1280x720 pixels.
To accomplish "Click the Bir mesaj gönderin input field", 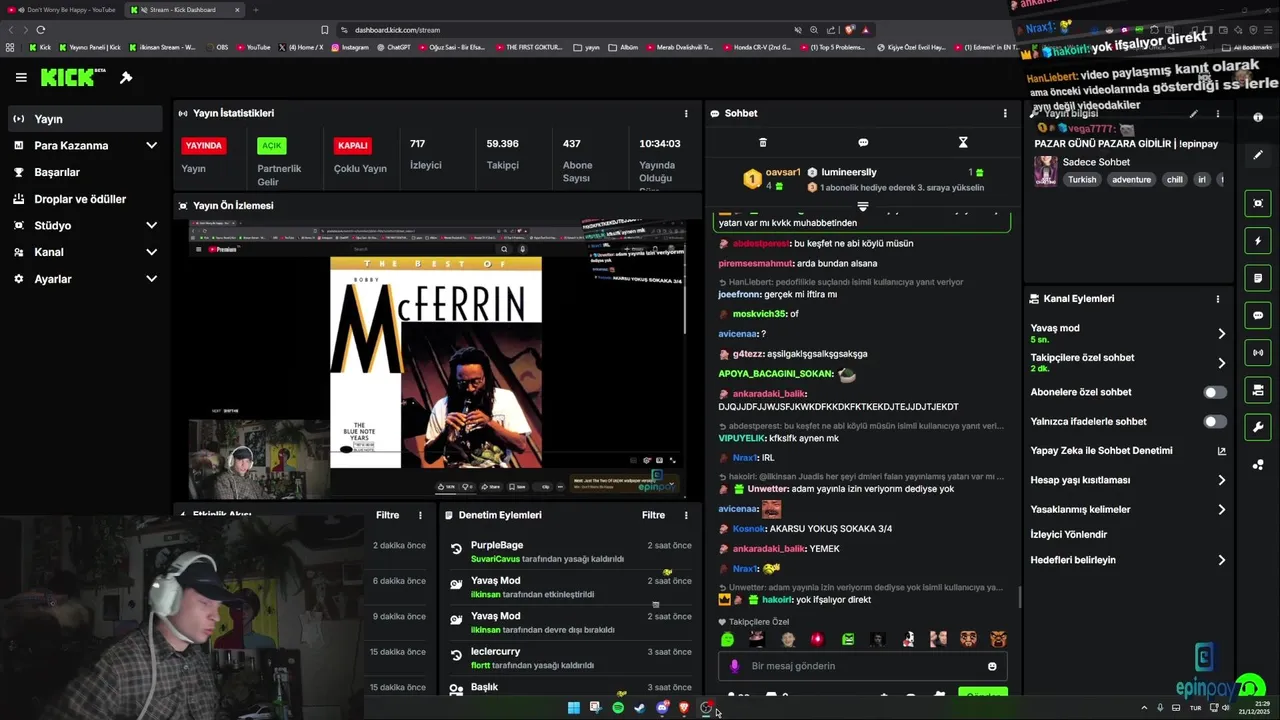I will 862,666.
